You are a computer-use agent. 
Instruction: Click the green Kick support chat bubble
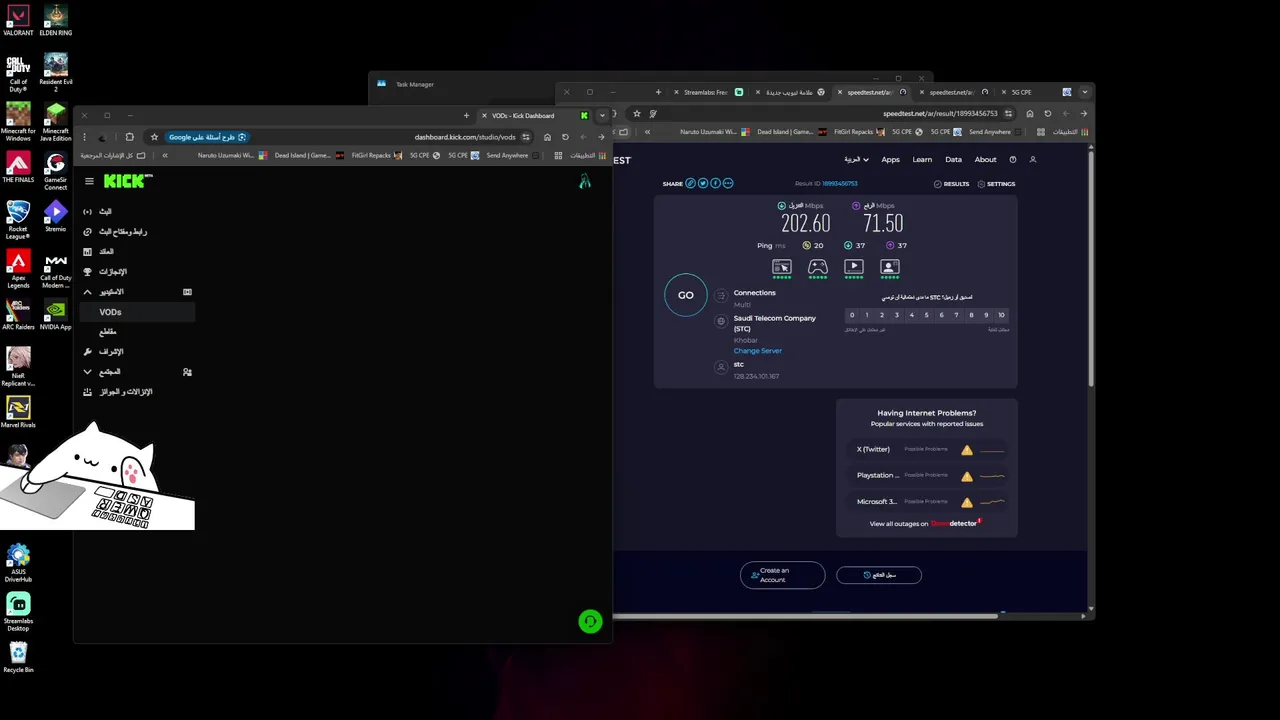590,622
